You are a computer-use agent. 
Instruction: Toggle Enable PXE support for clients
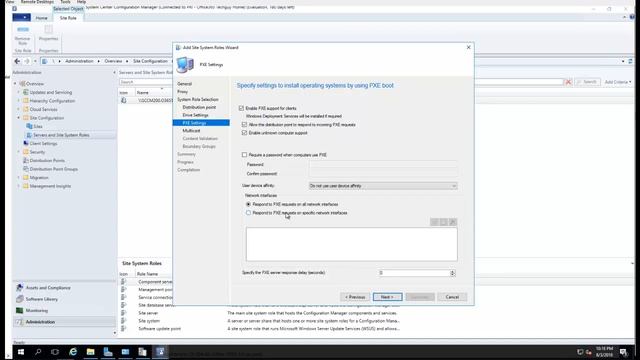[241, 108]
